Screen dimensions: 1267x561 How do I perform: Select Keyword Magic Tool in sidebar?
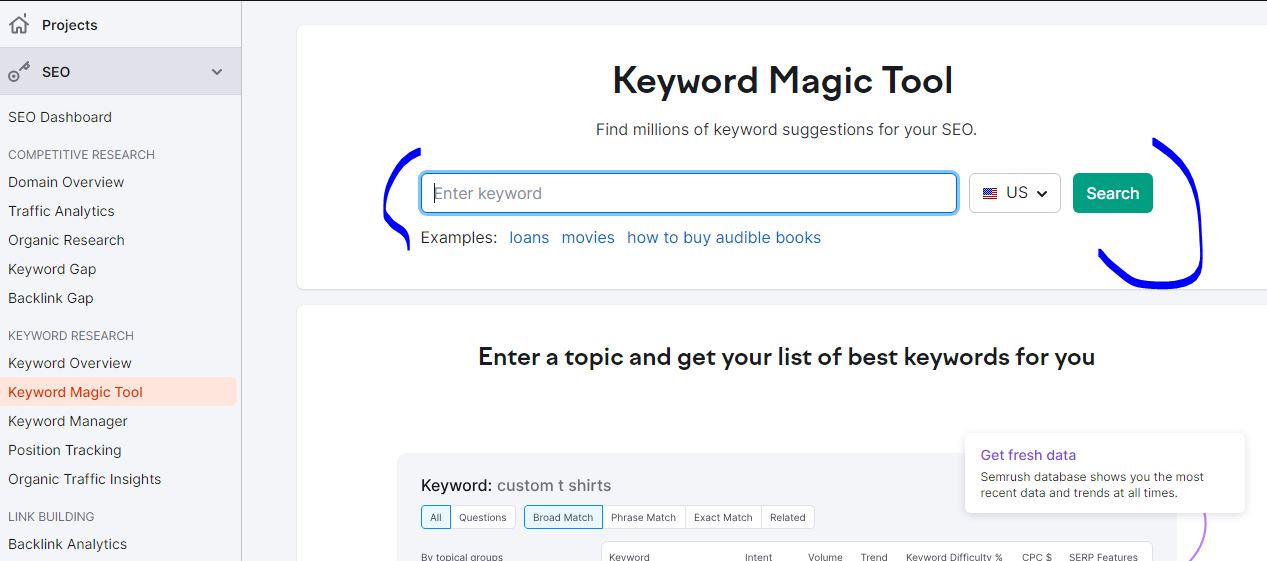pos(119,392)
